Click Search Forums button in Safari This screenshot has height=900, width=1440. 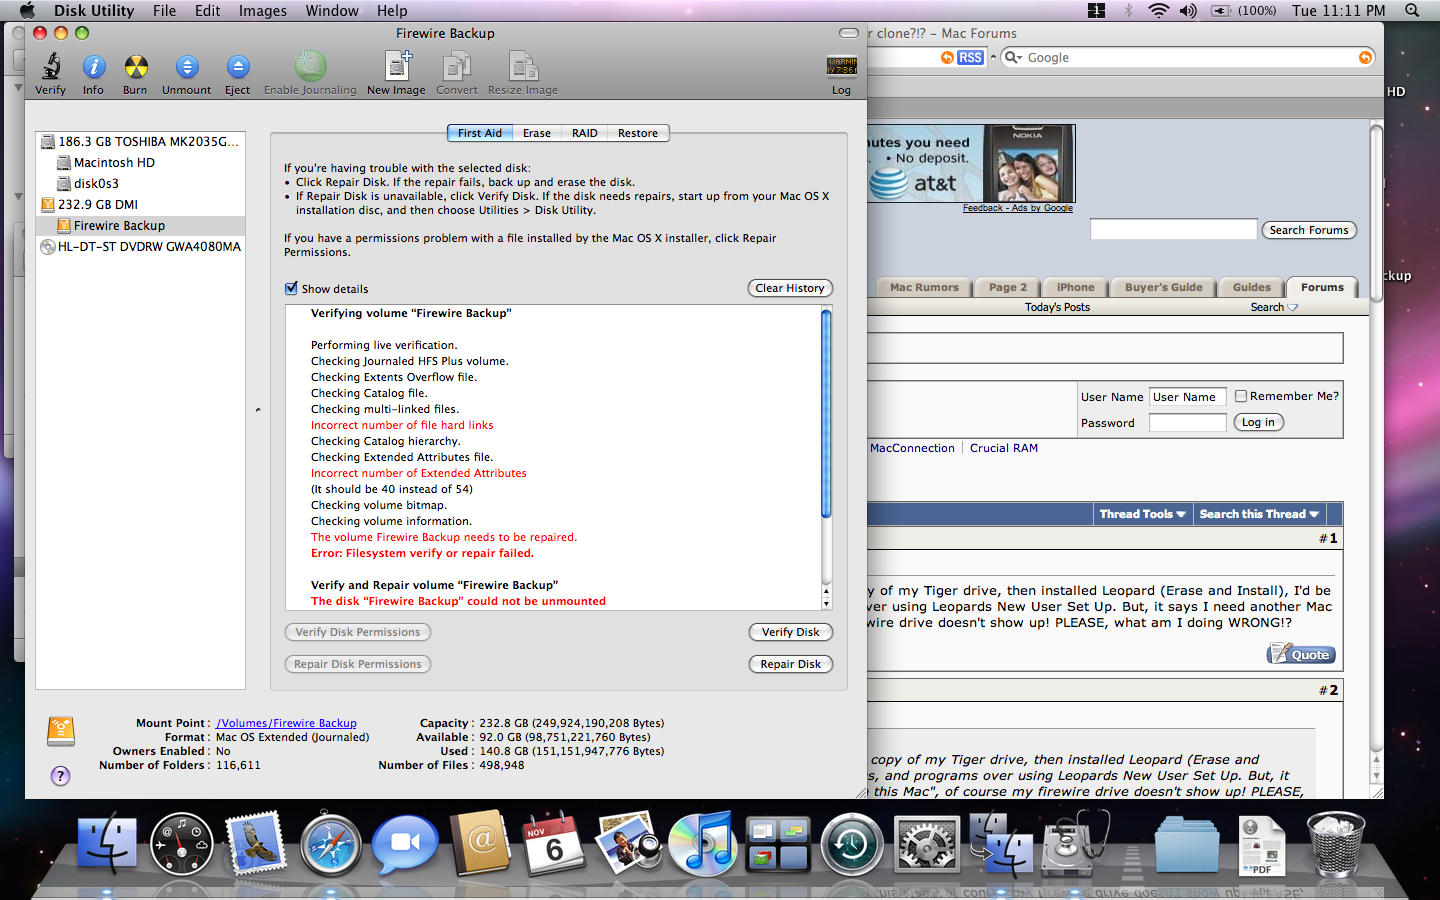(1309, 230)
